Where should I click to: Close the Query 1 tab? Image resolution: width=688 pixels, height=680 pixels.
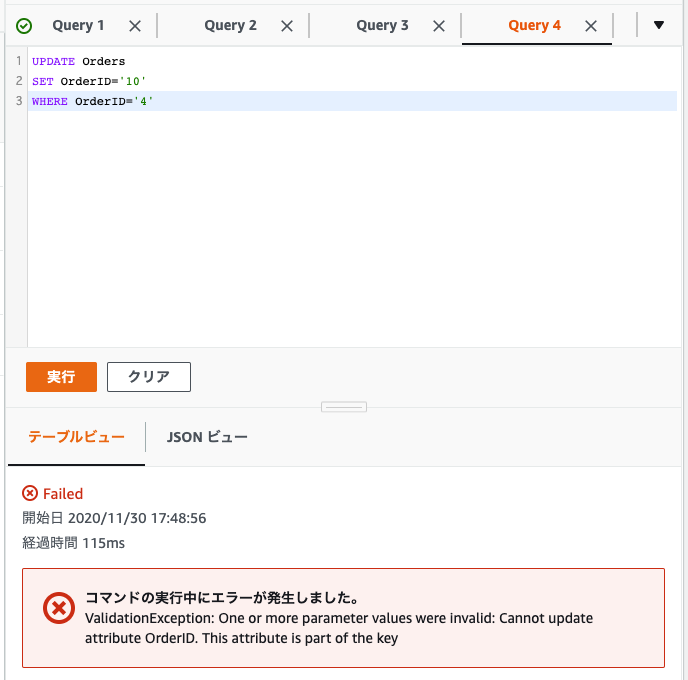point(135,26)
